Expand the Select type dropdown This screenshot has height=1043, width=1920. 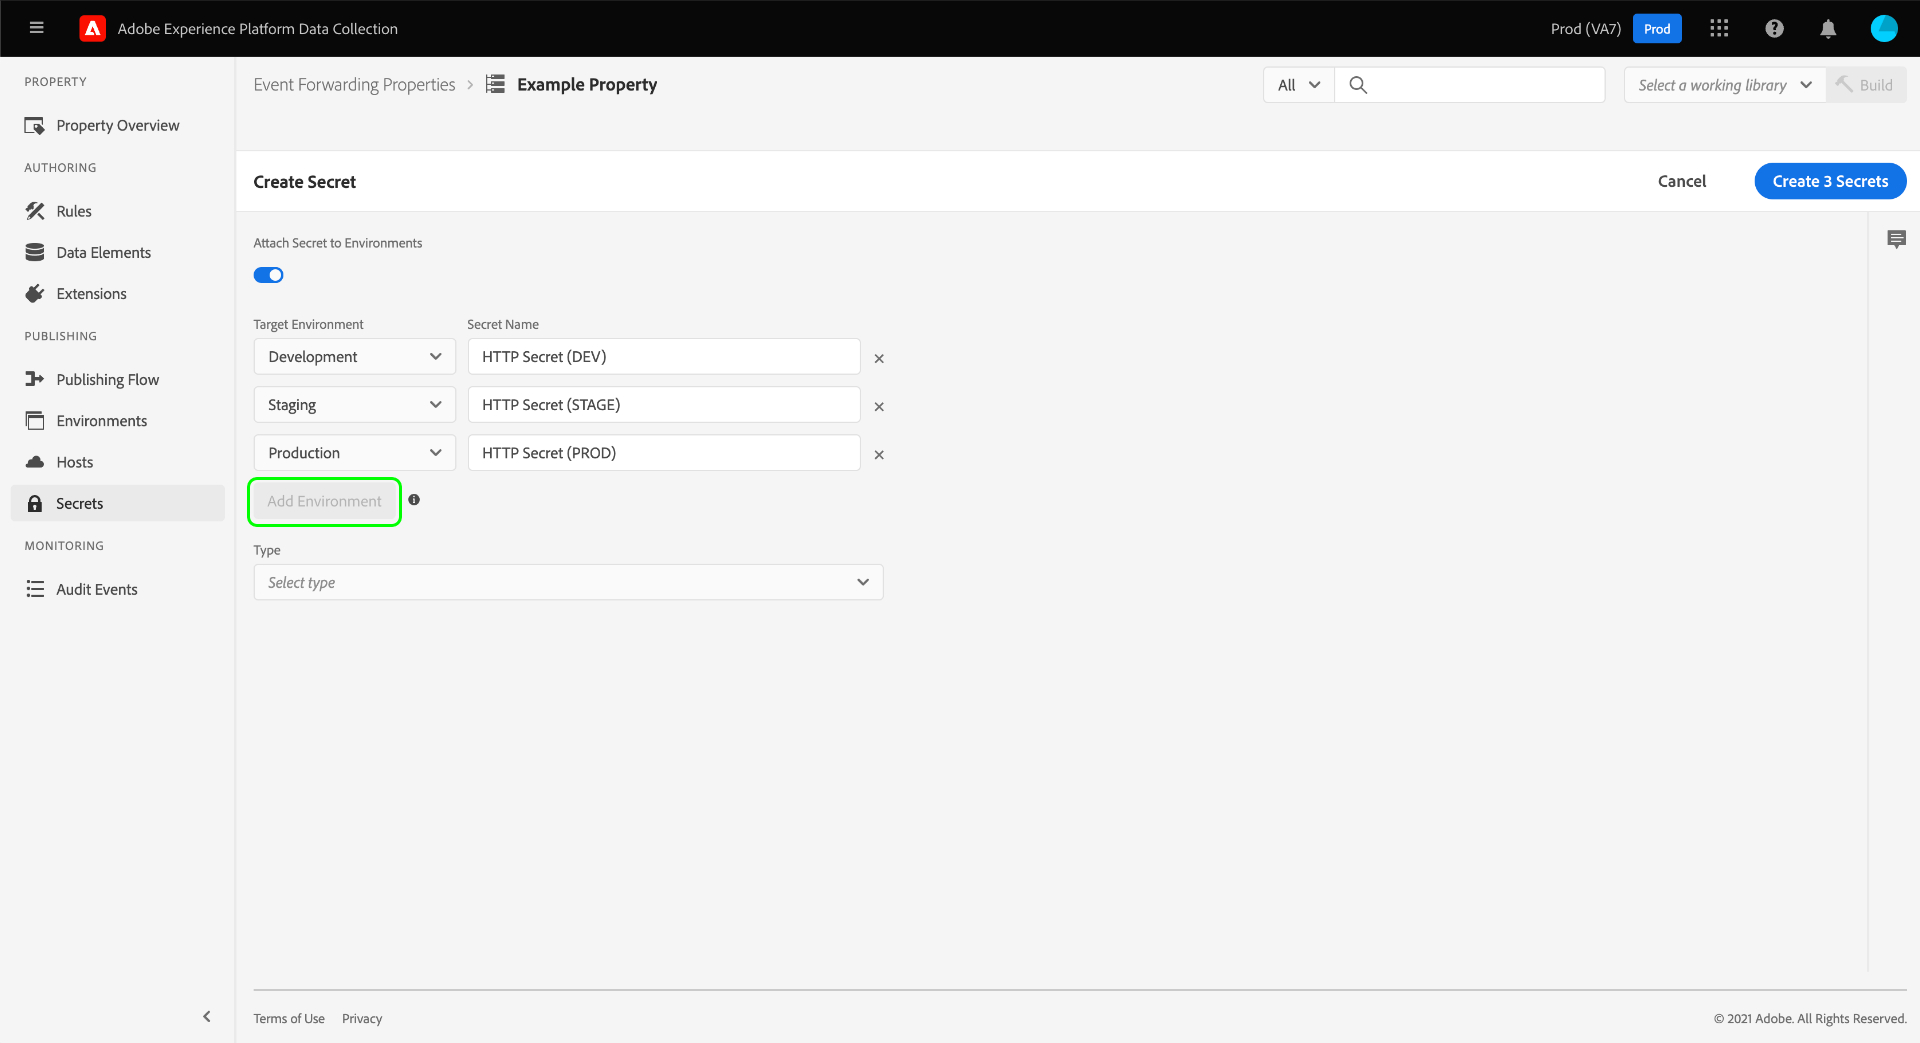coord(568,582)
